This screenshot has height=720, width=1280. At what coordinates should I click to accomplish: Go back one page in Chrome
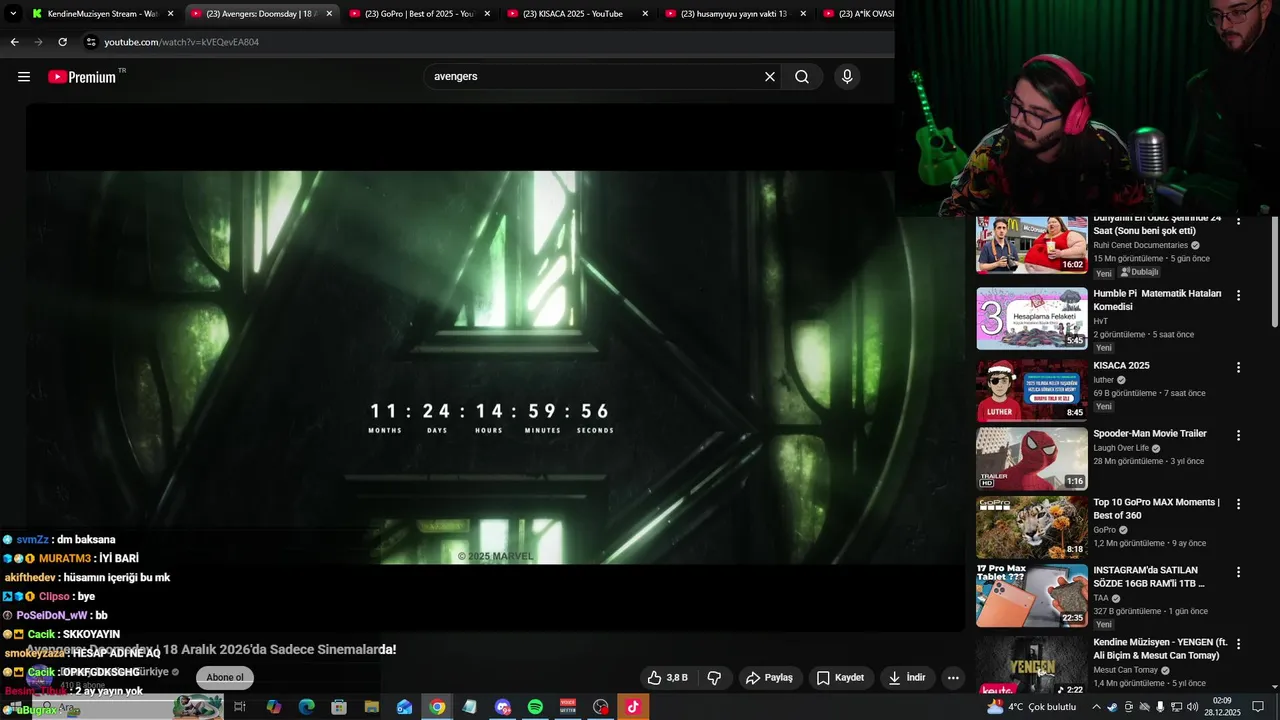click(x=14, y=42)
